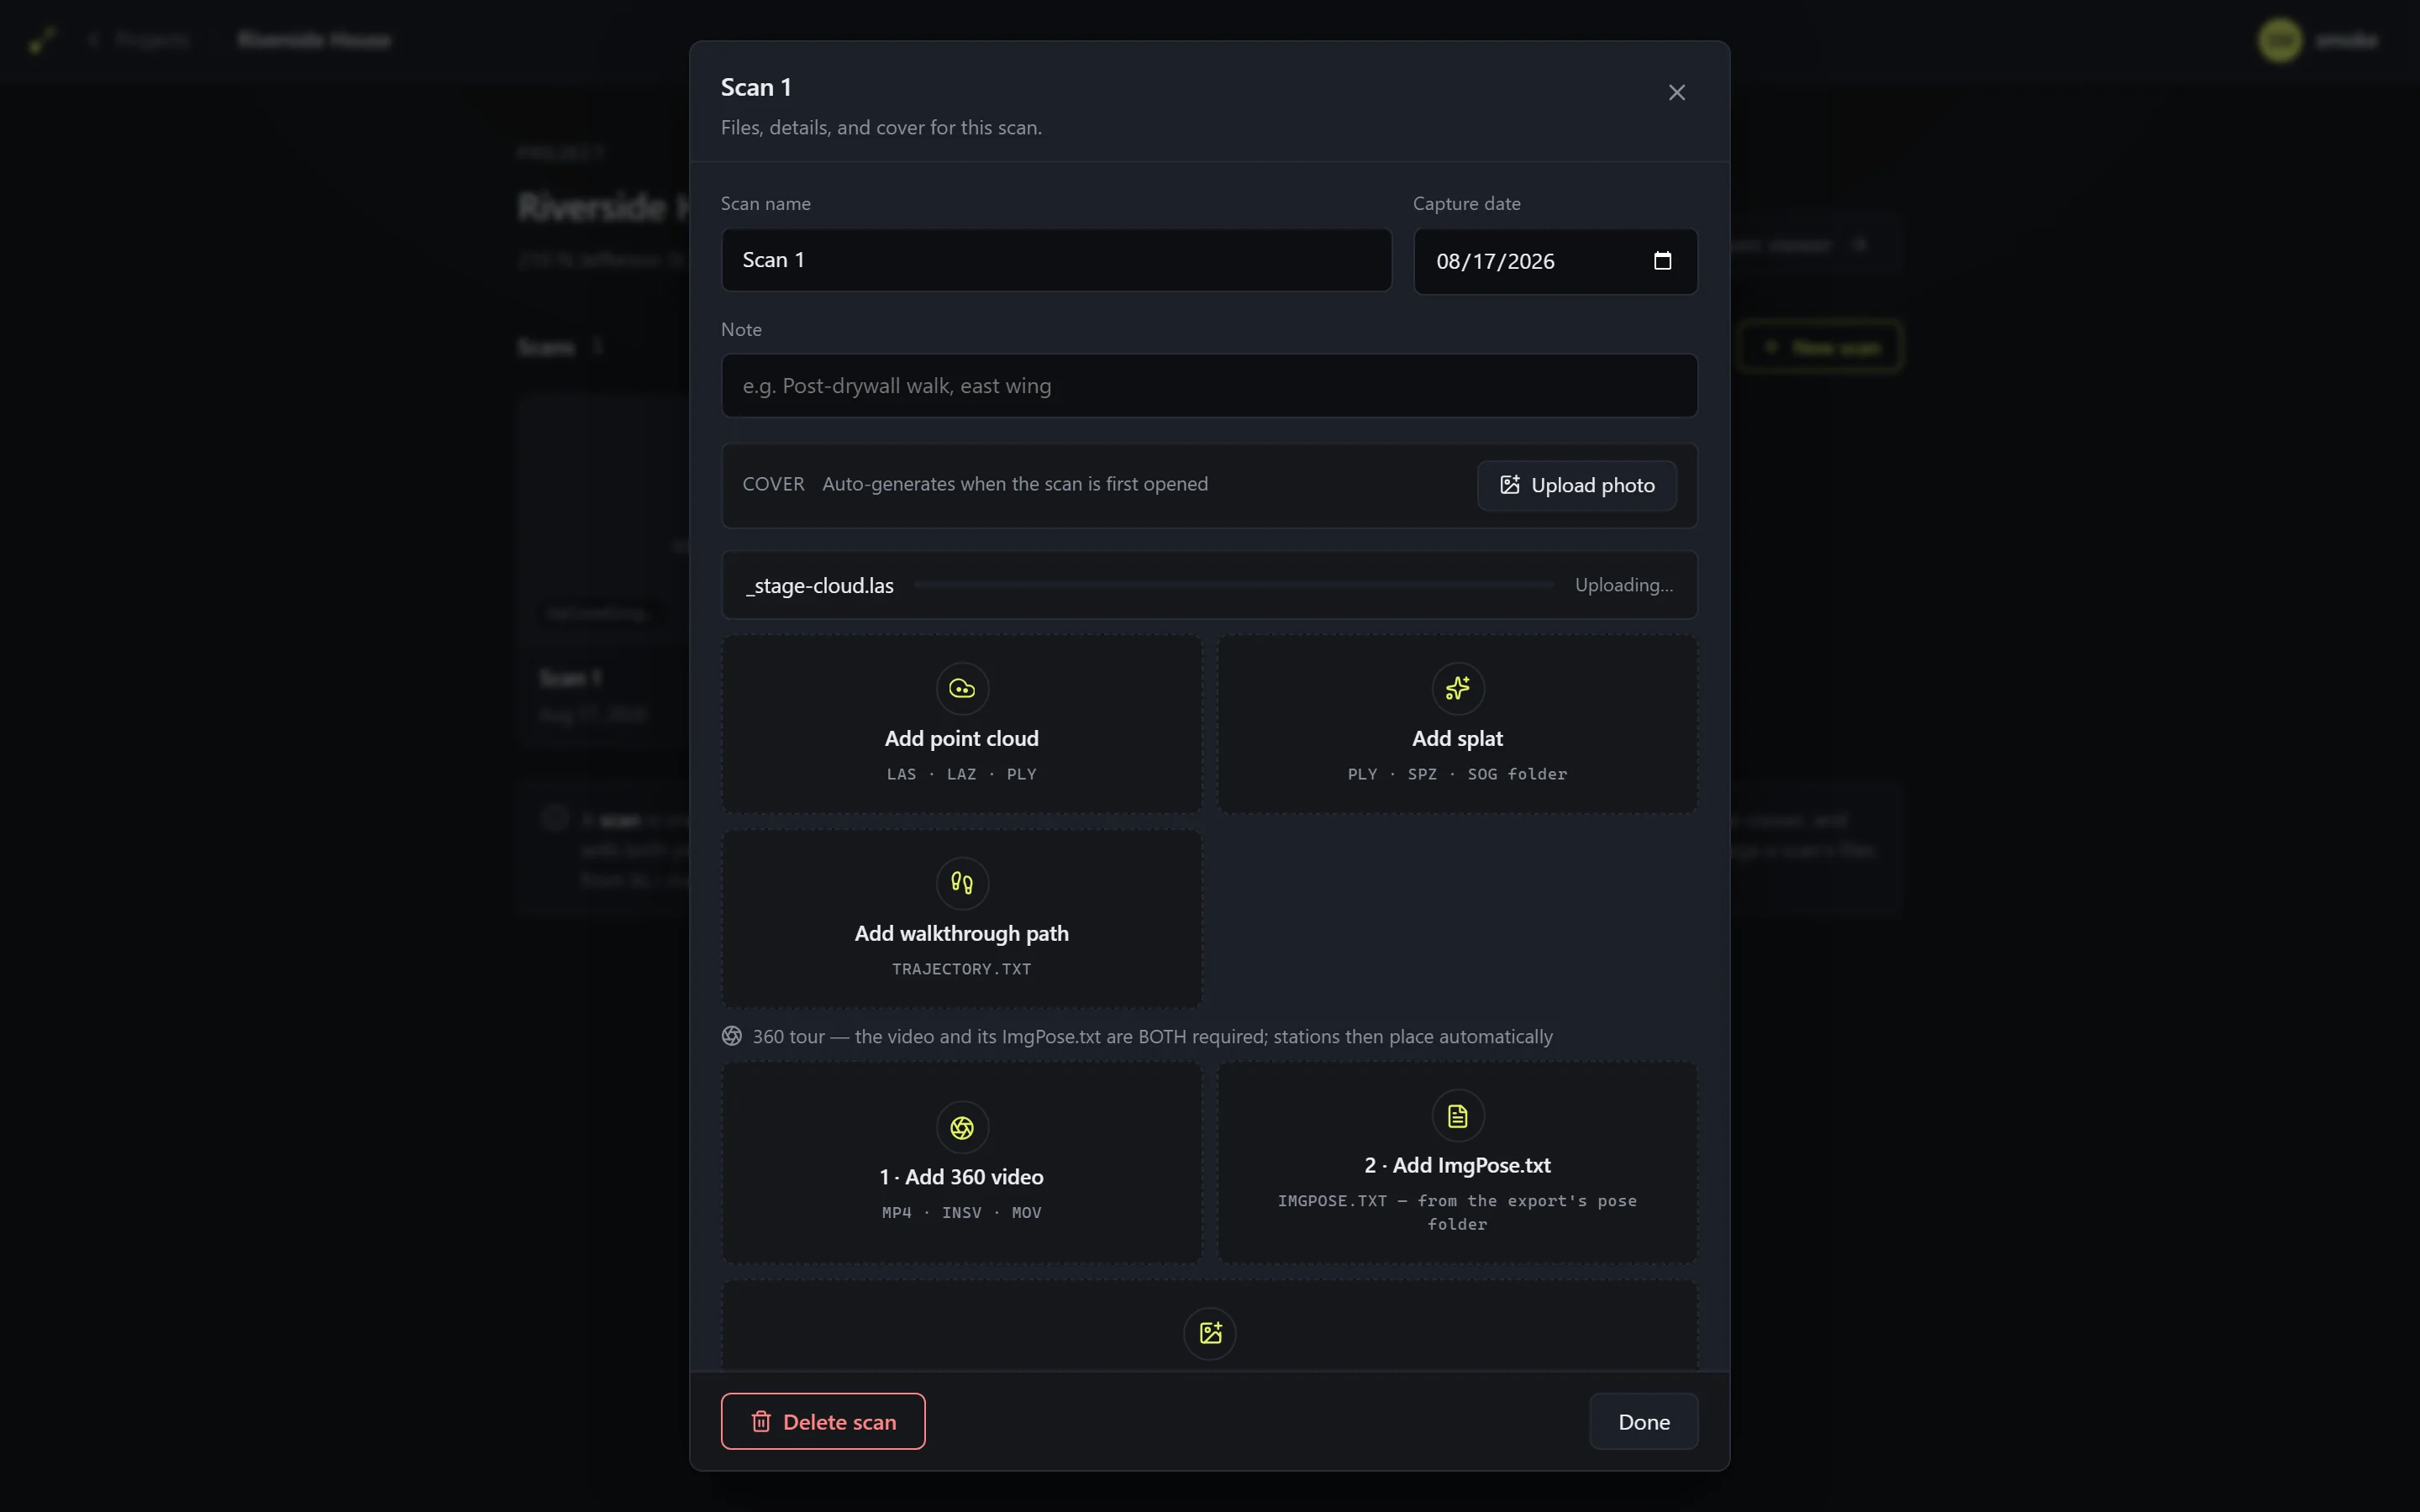This screenshot has width=2420, height=1512.
Task: Click the user avatar in background page
Action: pyautogui.click(x=2280, y=40)
